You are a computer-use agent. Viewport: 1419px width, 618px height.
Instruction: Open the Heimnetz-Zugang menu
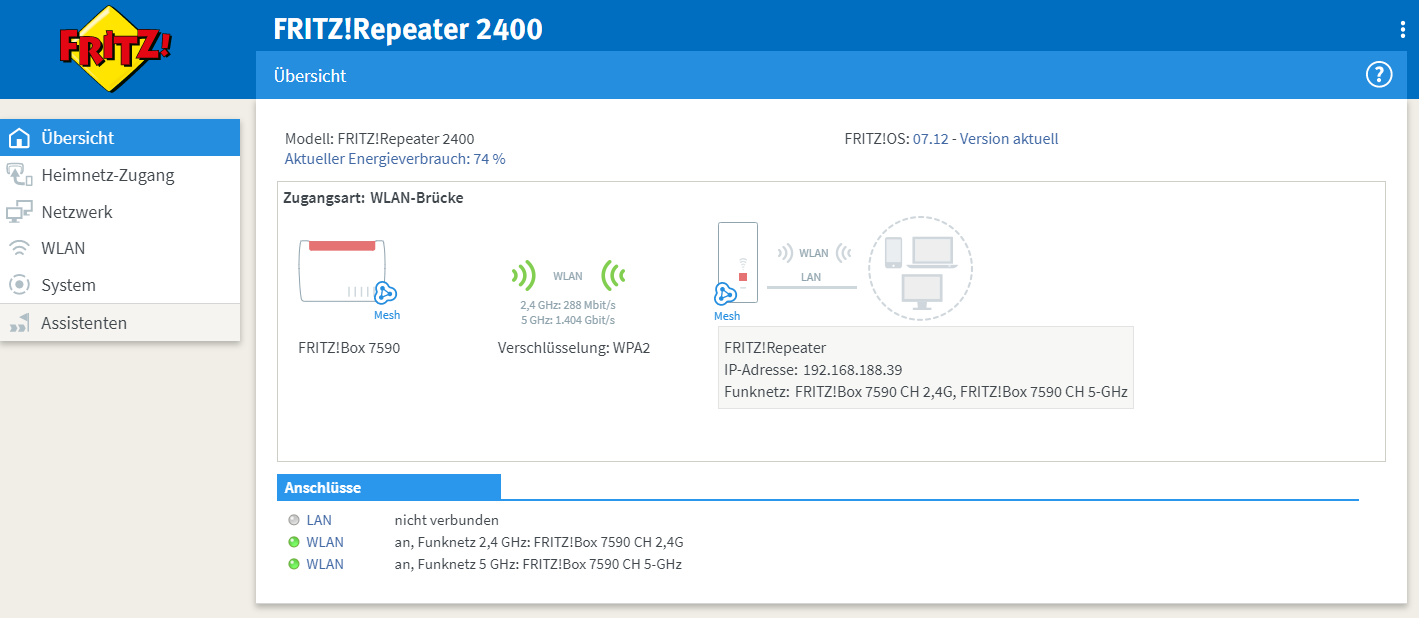point(120,175)
